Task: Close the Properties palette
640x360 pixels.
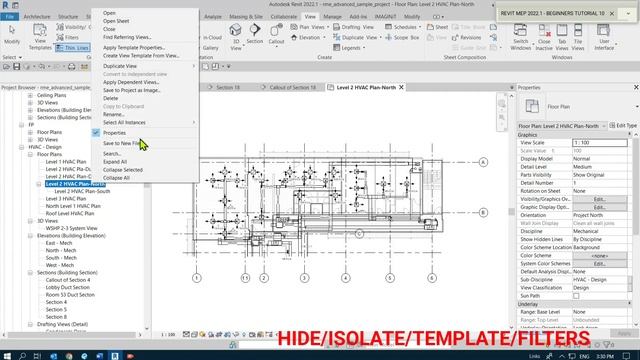Action: tap(636, 87)
